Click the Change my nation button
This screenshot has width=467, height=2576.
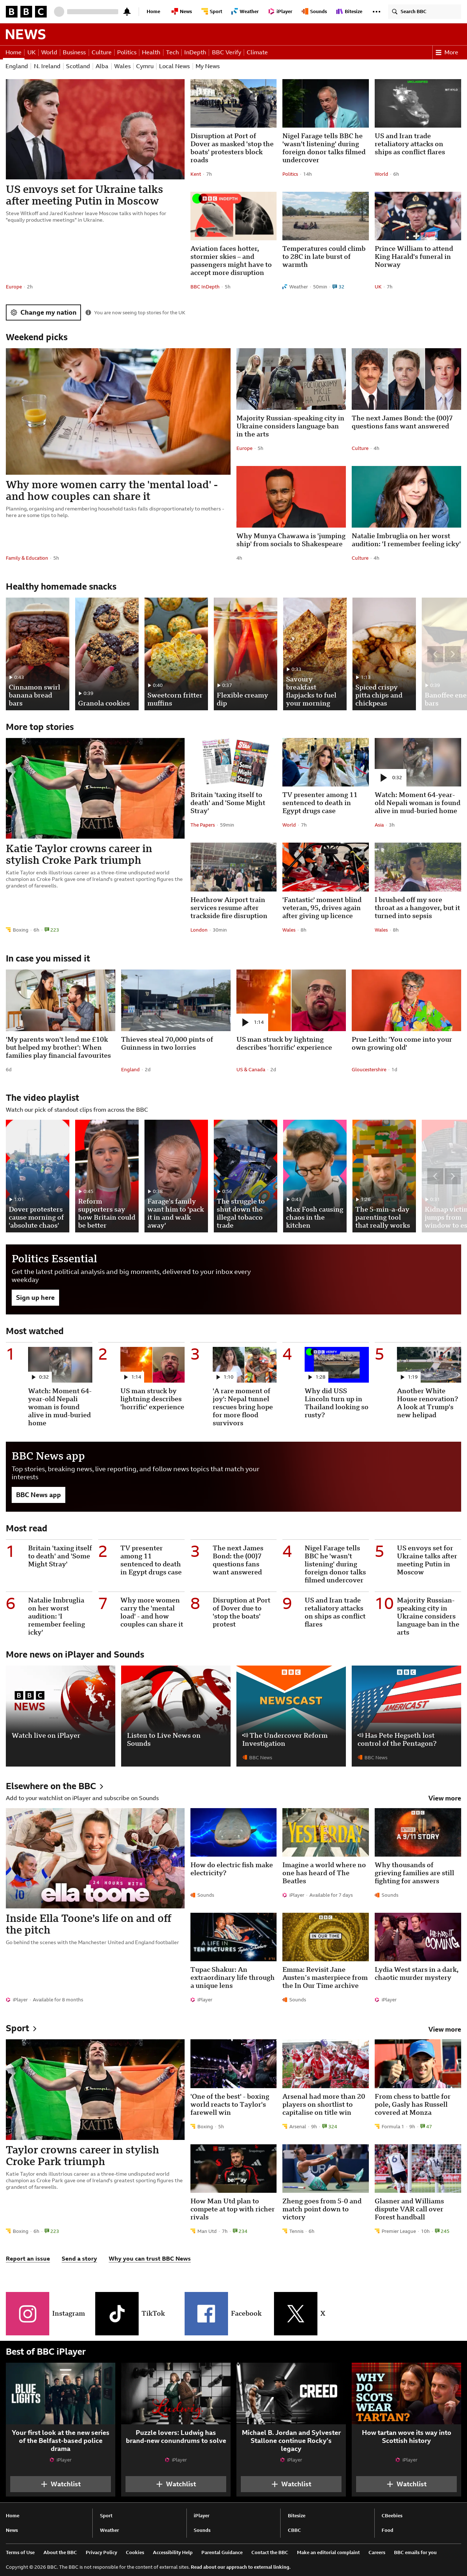tap(43, 312)
